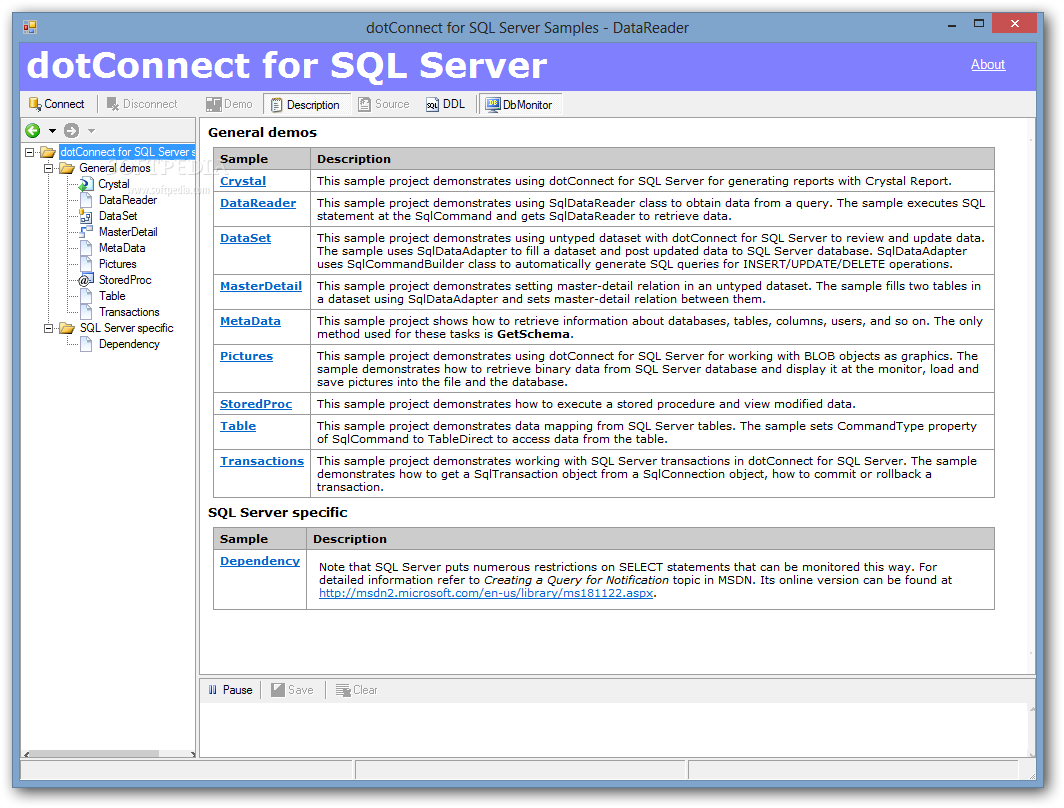Click the About link in header
The width and height of the screenshot is (1064, 808).
point(987,64)
